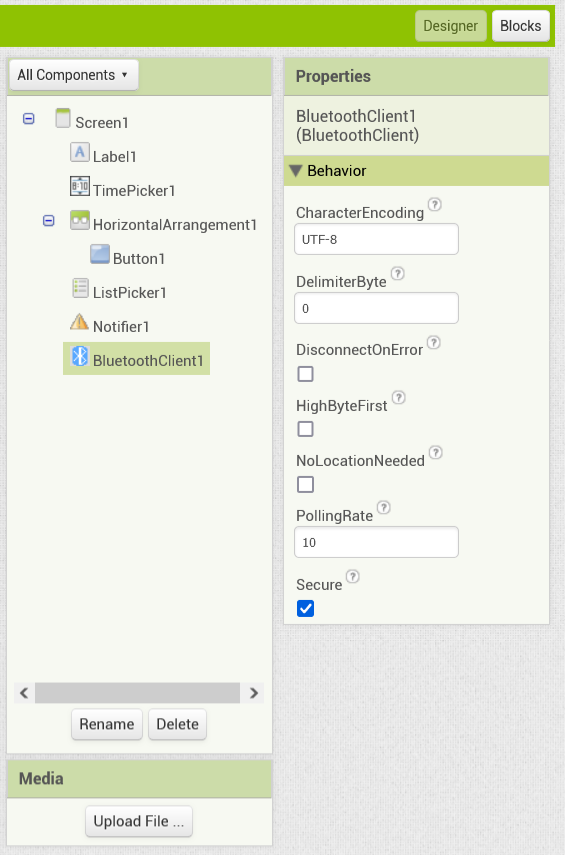Click the Upload File button

[x=139, y=821]
